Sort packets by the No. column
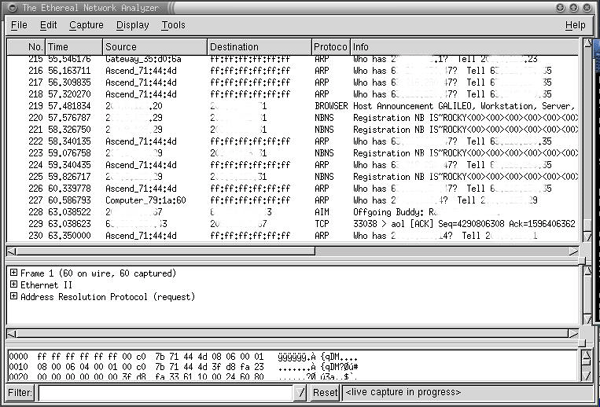 tap(35, 47)
